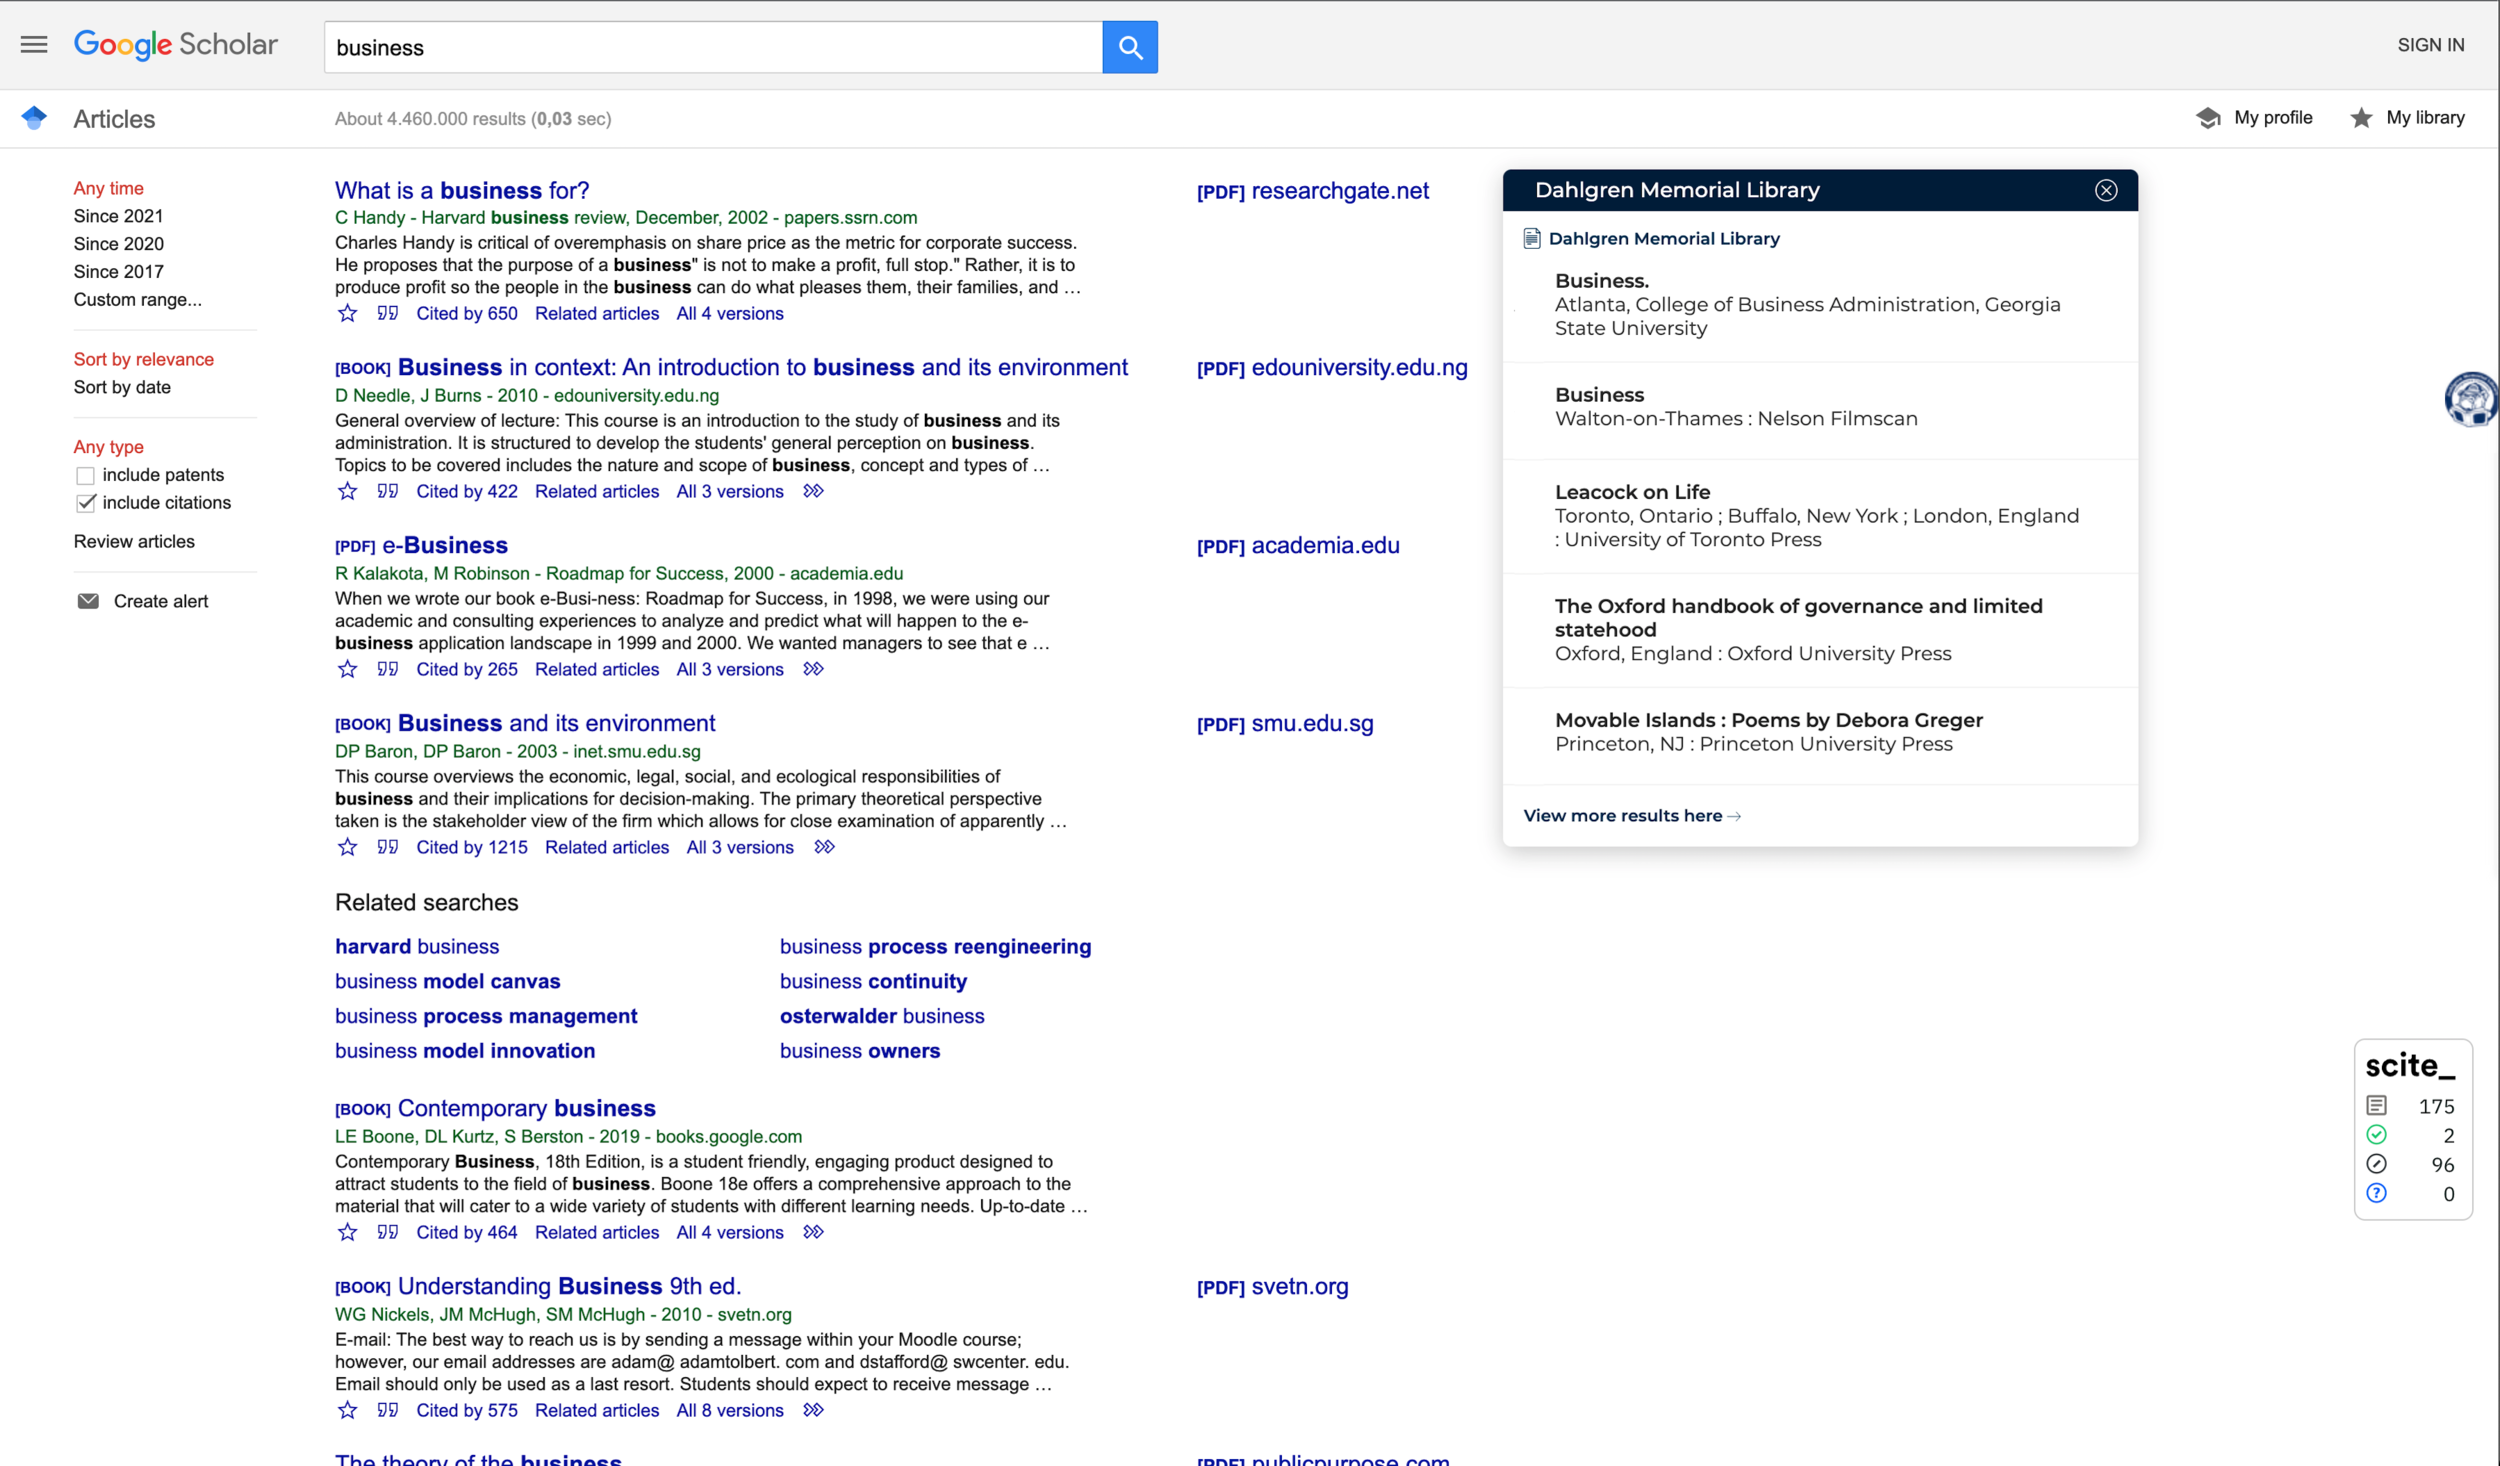
Task: Open Related articles for the e-Business result
Action: [x=596, y=670]
